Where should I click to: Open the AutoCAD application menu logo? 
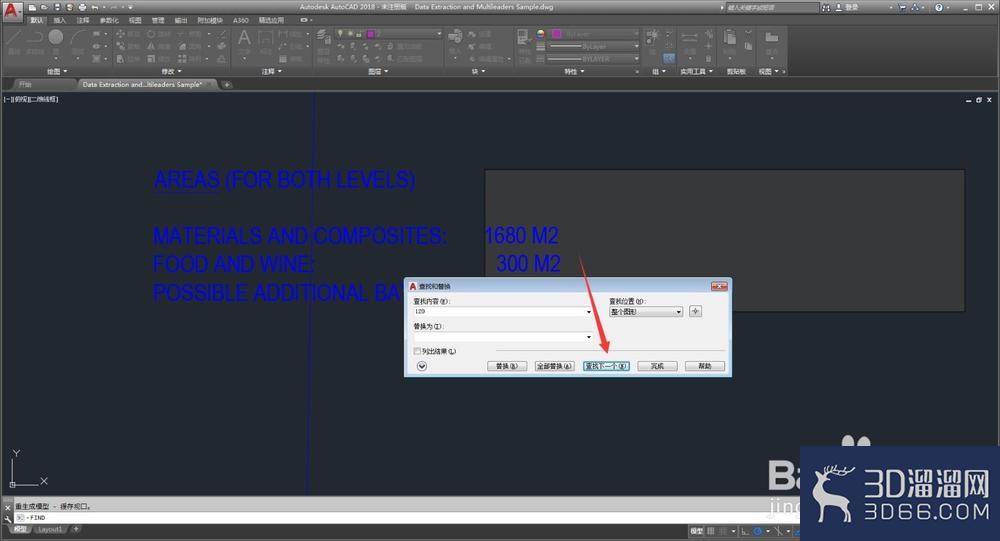13,12
